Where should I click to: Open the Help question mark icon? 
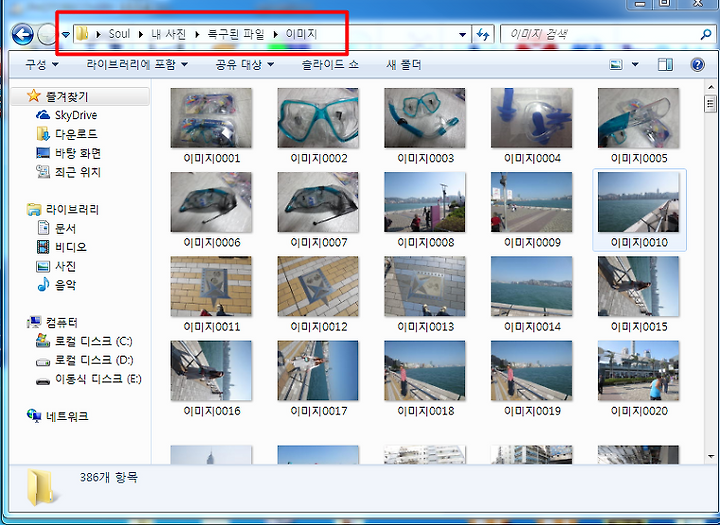[697, 65]
